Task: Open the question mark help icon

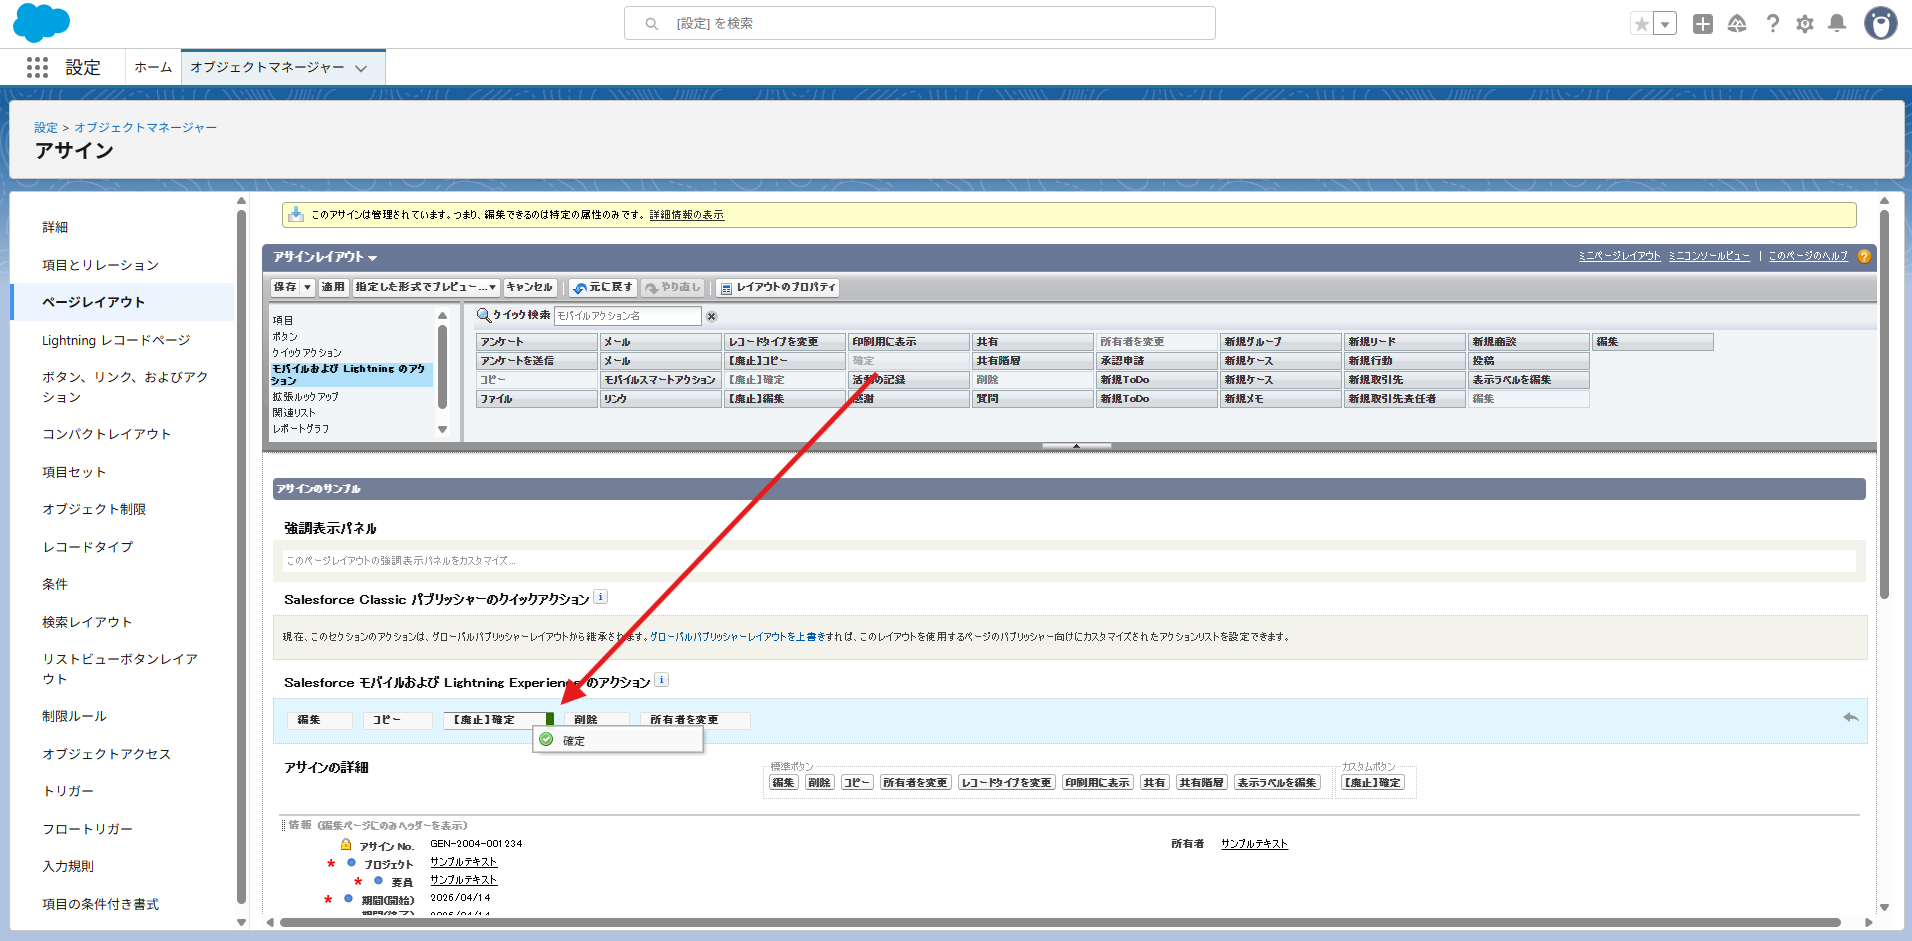Action: point(1772,24)
